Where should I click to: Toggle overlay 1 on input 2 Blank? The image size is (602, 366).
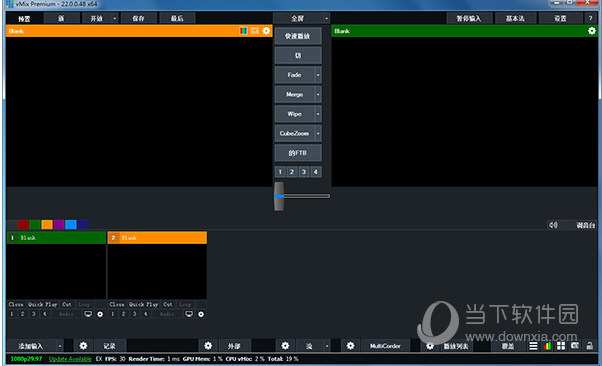tap(112, 314)
